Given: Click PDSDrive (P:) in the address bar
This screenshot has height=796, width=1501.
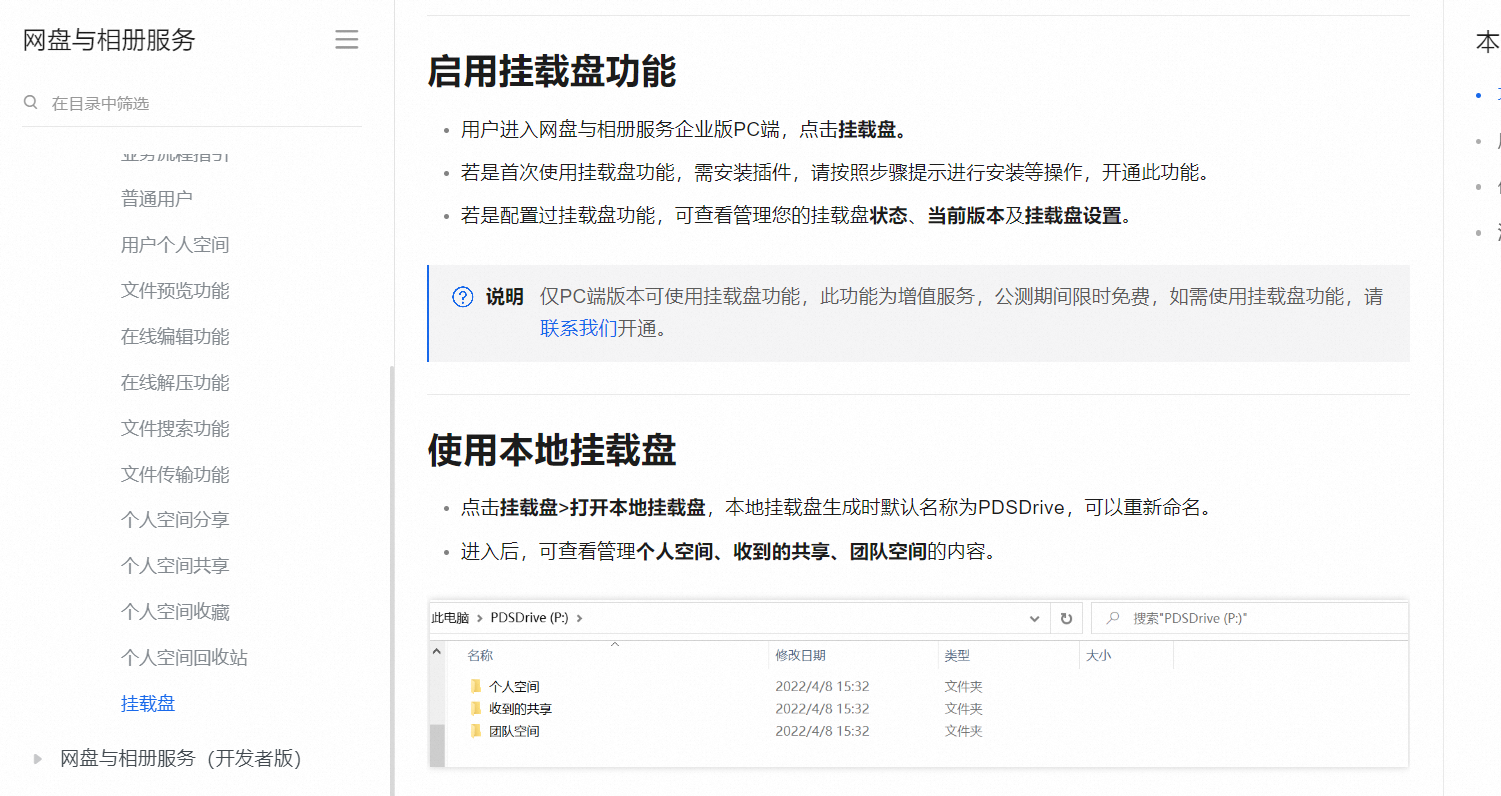Looking at the screenshot, I should (x=529, y=618).
